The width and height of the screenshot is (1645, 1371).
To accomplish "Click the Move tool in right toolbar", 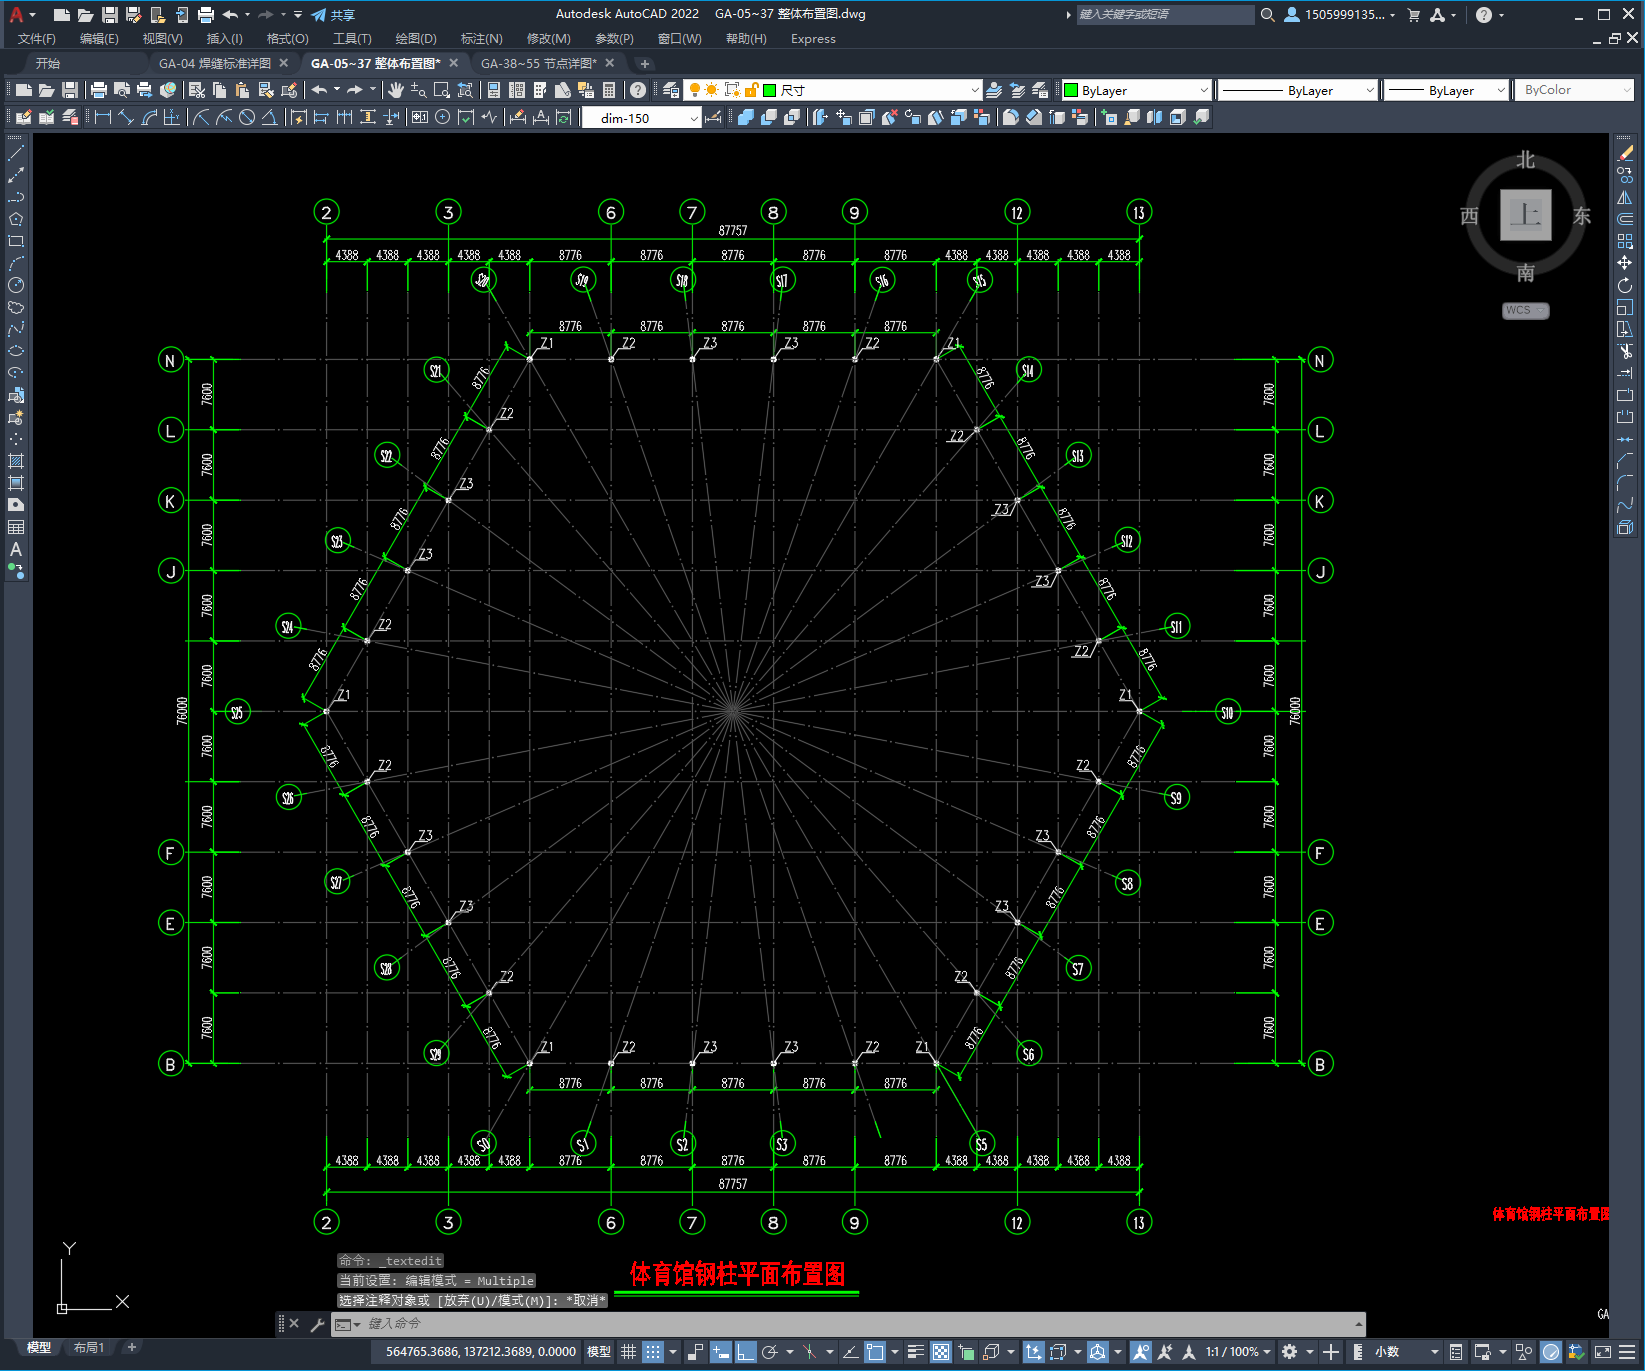I will pos(1625,263).
